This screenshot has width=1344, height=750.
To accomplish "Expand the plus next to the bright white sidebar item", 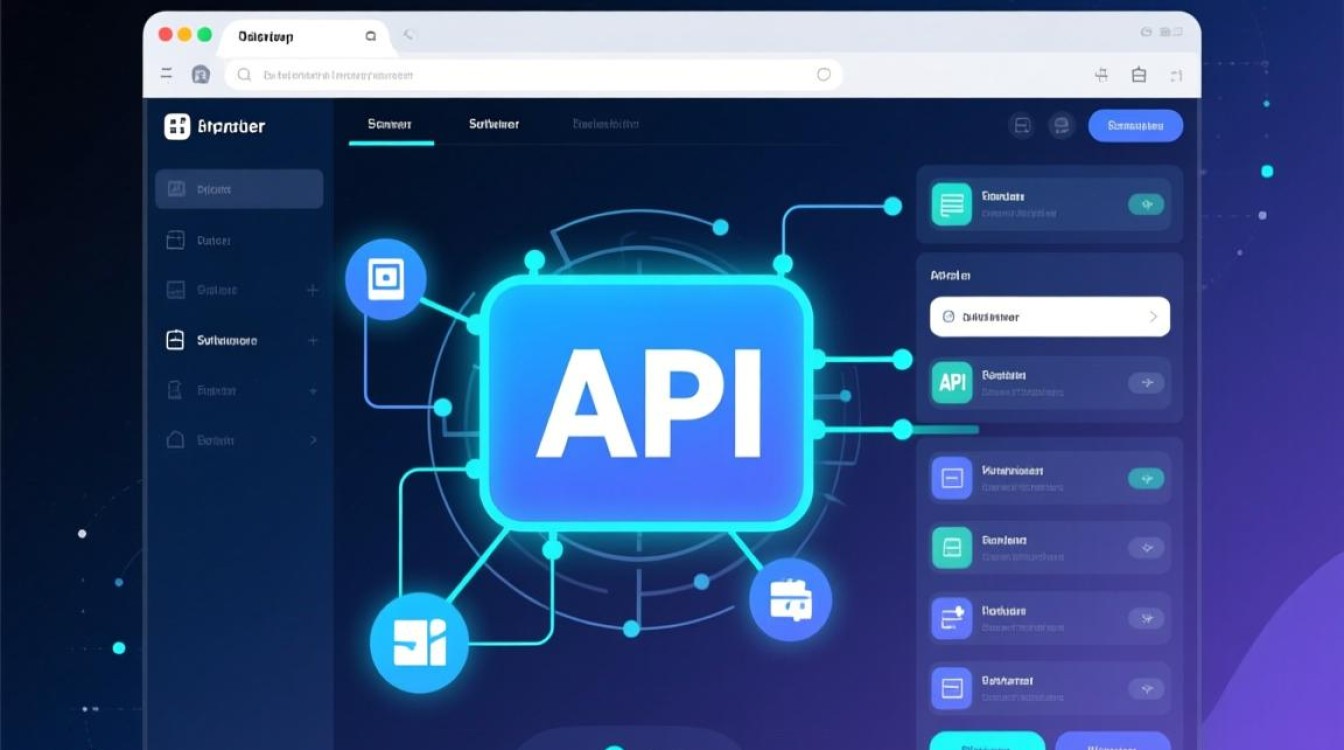I will [313, 341].
